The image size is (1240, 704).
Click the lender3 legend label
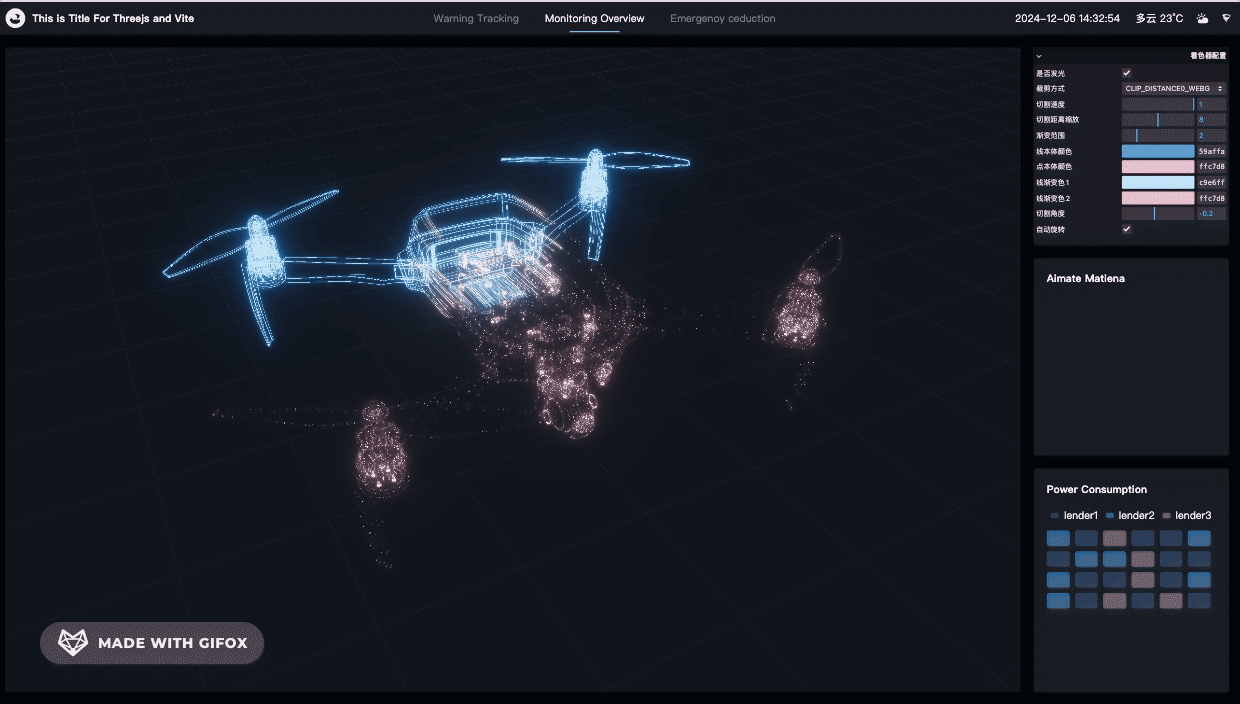[1193, 516]
